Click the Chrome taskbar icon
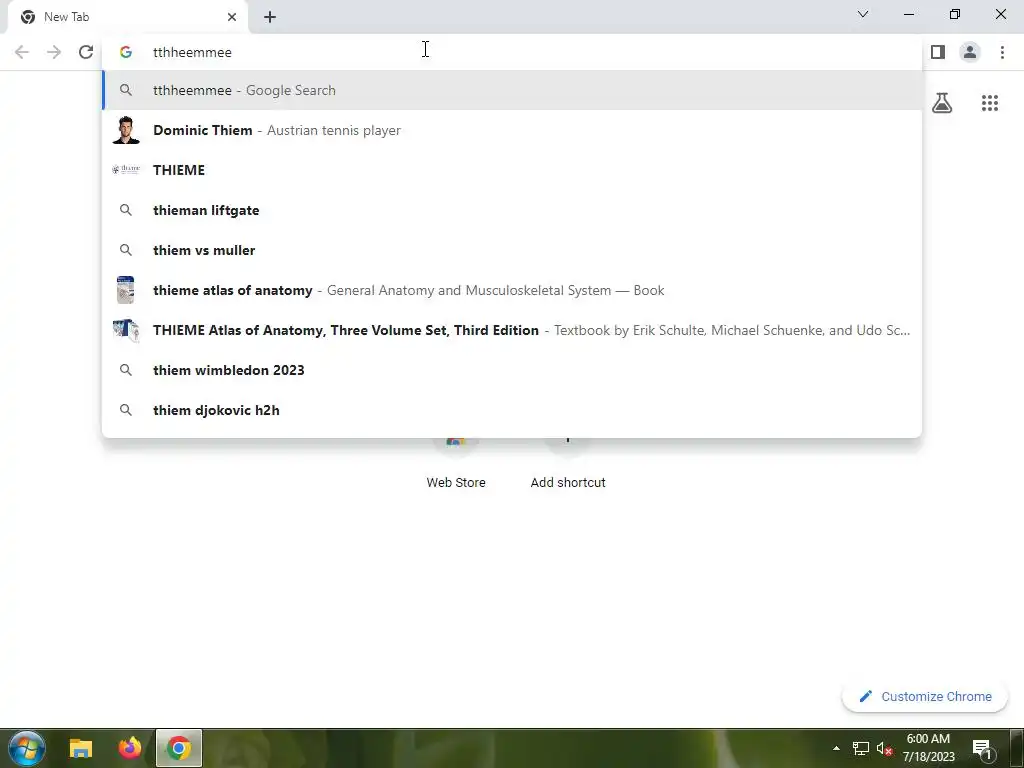The height and width of the screenshot is (768, 1024). 179,748
